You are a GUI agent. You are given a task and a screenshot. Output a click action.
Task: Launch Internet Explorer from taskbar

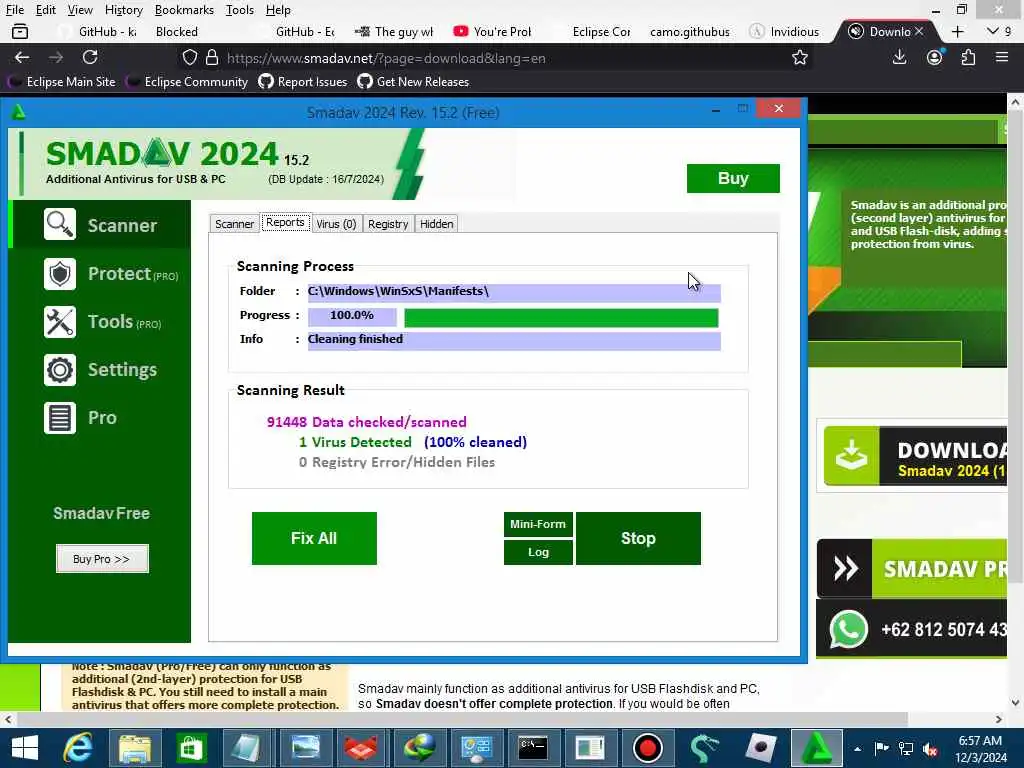78,748
